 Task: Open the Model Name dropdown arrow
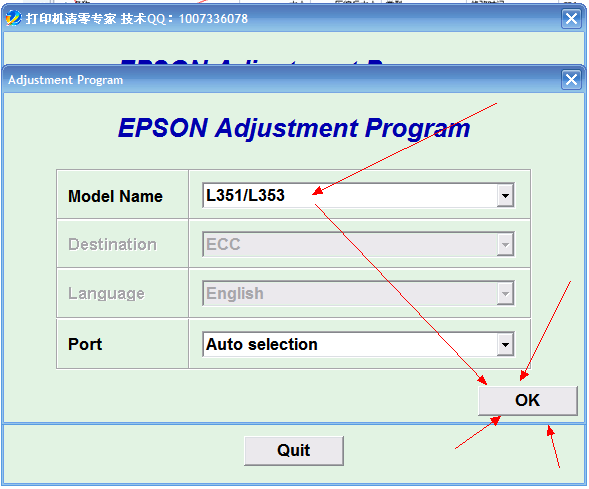[505, 195]
